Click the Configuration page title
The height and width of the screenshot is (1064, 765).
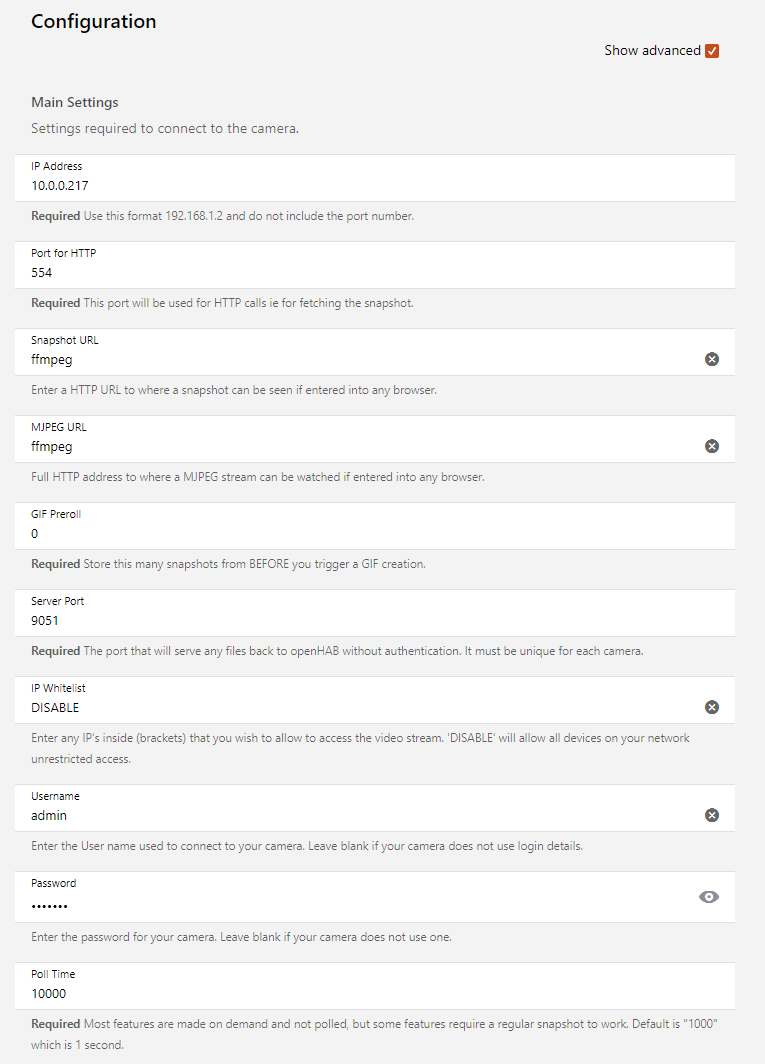(94, 21)
